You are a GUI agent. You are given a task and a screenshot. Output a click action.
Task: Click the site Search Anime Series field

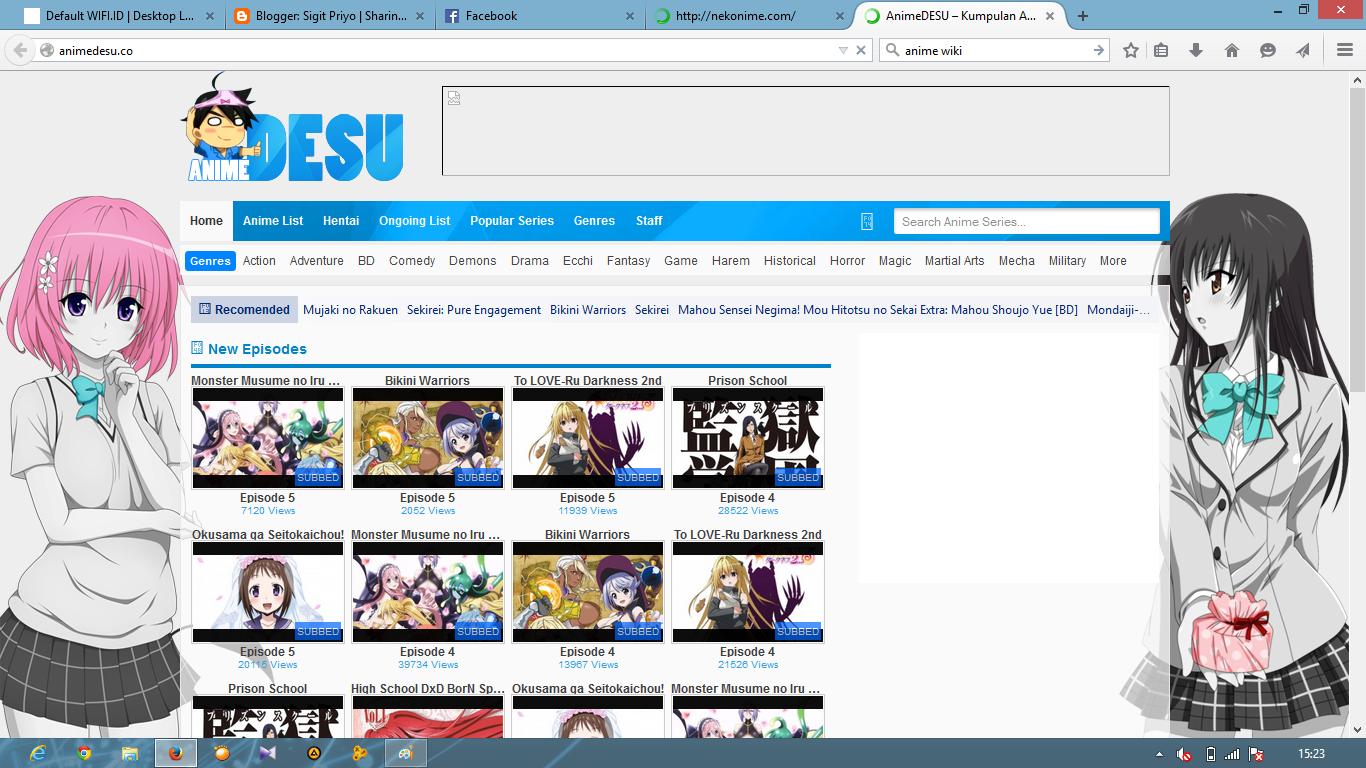click(x=1026, y=221)
